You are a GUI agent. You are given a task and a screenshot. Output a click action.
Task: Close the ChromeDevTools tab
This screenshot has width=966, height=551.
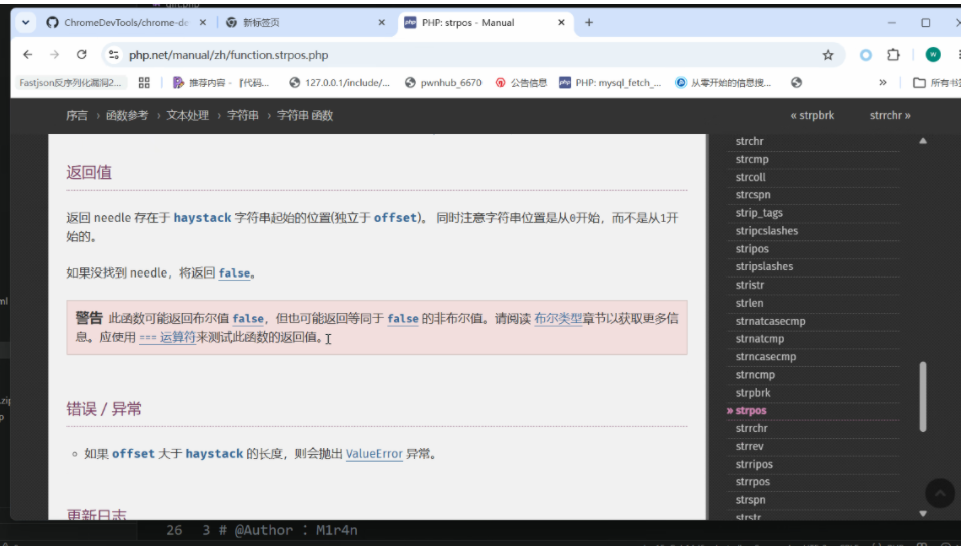(203, 23)
